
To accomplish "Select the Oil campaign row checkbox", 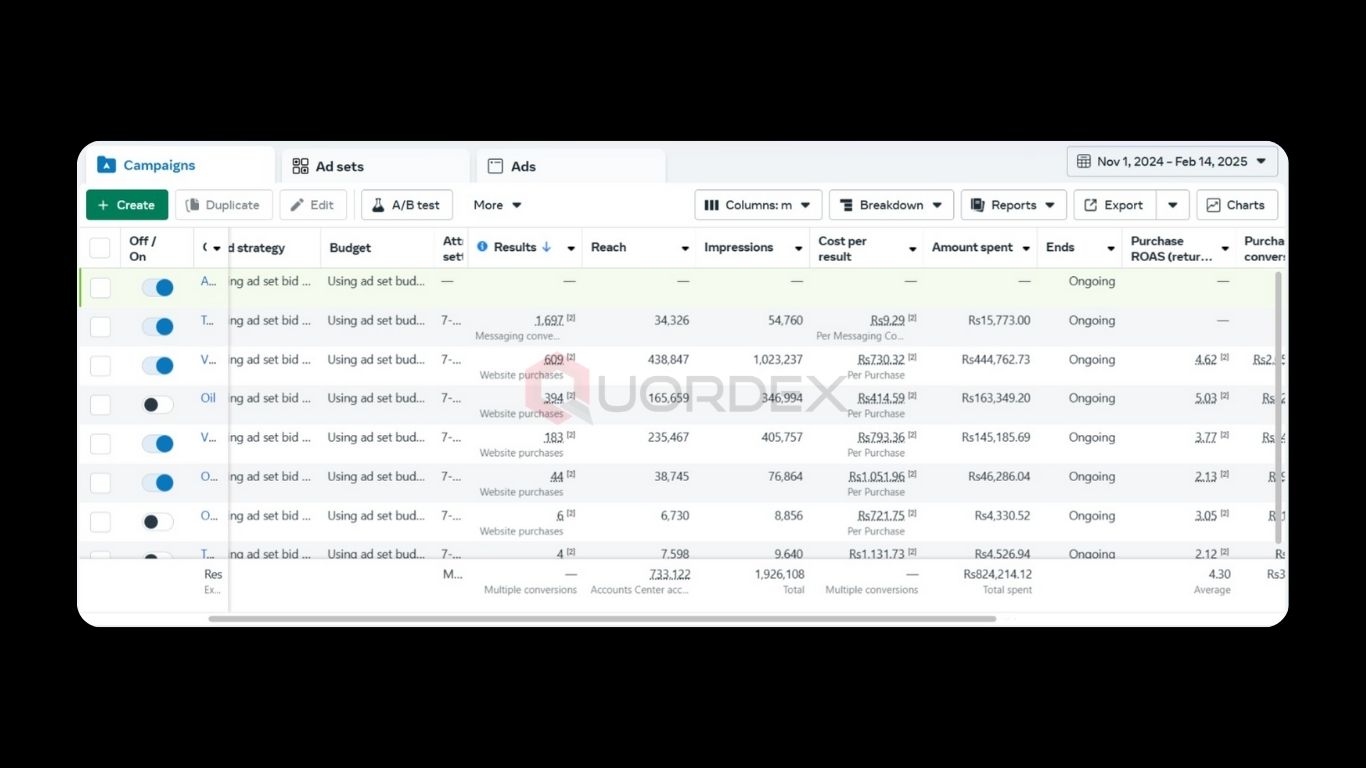I will pos(100,405).
